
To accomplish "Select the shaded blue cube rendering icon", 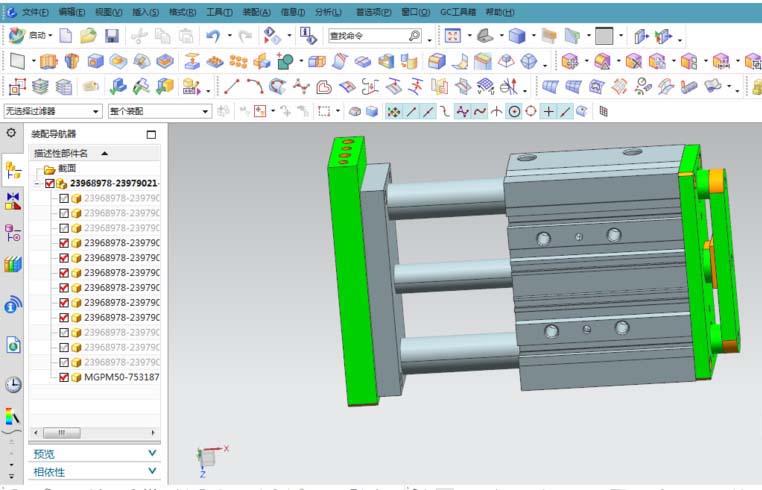I will tap(517, 35).
